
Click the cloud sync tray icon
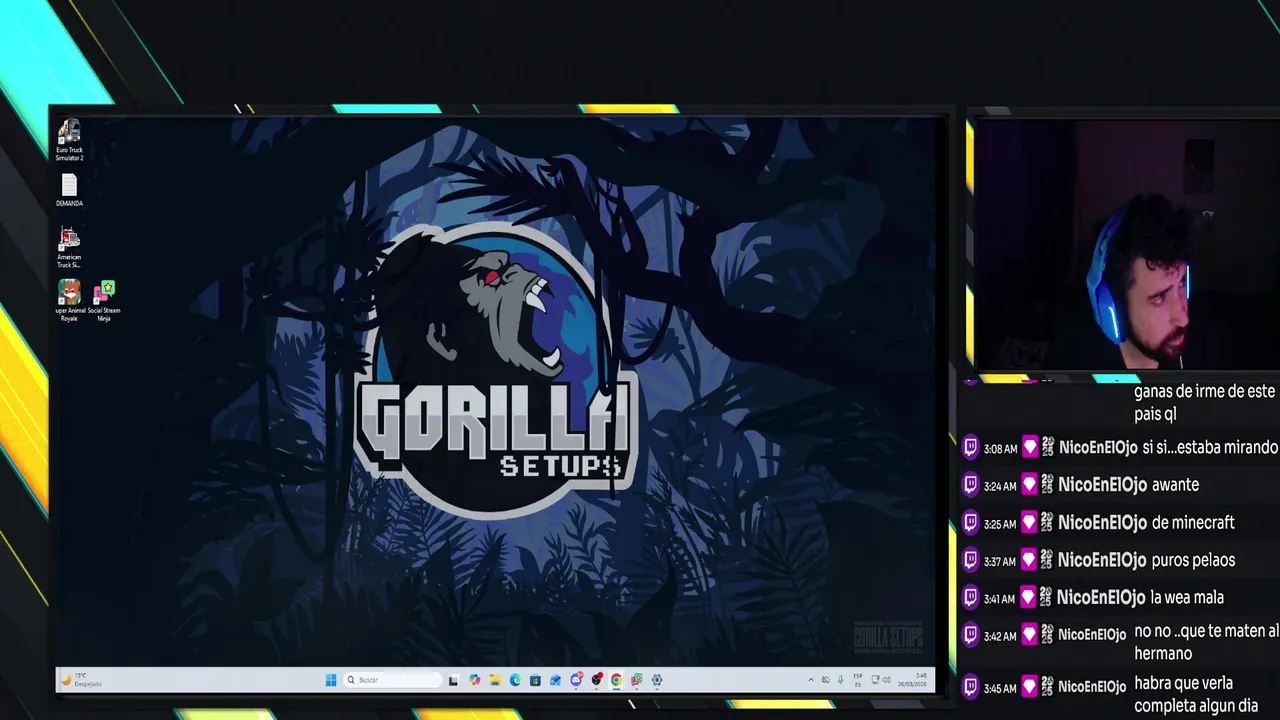825,680
